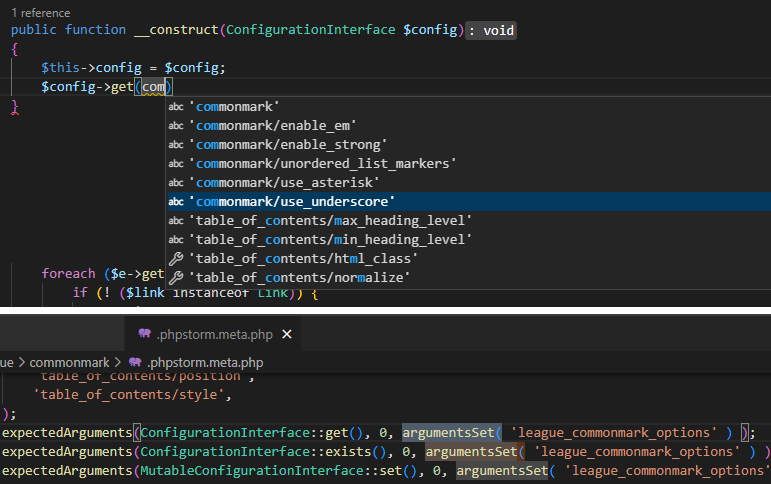Screen dimensions: 771x484
Task: Click abc icon beside 'table_of_contents/min_heading_level'
Action: [x=176, y=240]
